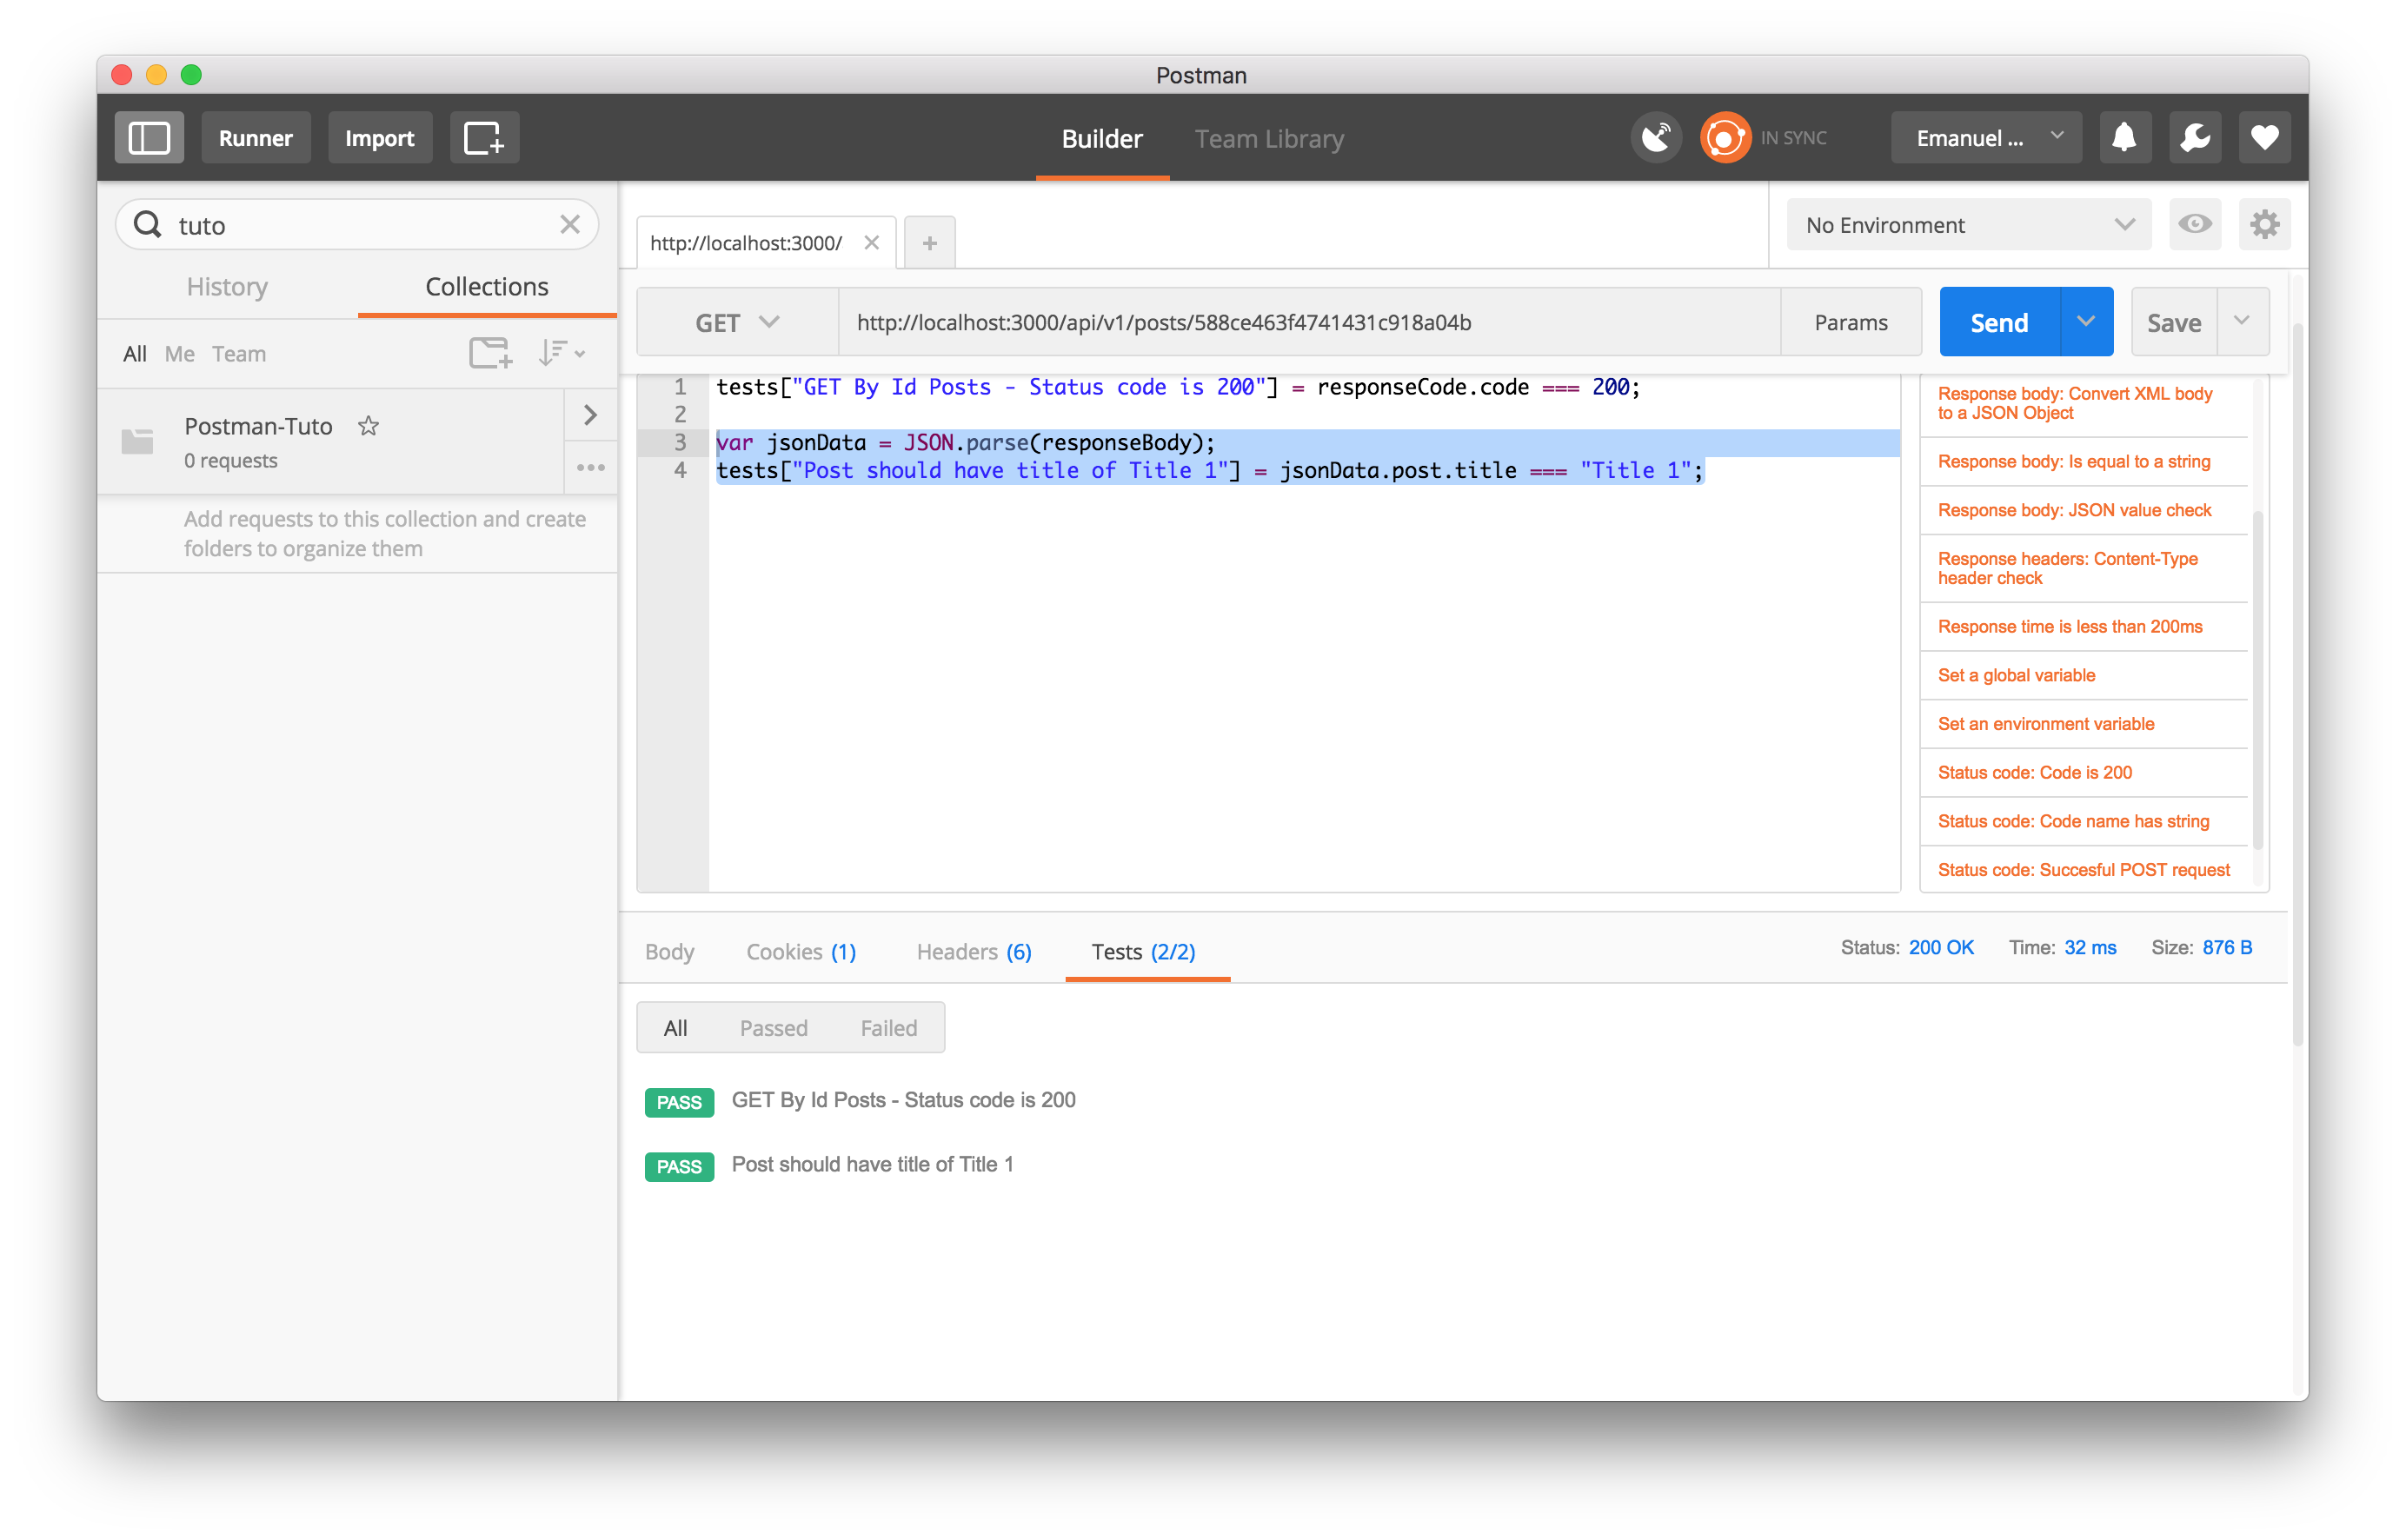
Task: Click the Save button
Action: [2174, 322]
